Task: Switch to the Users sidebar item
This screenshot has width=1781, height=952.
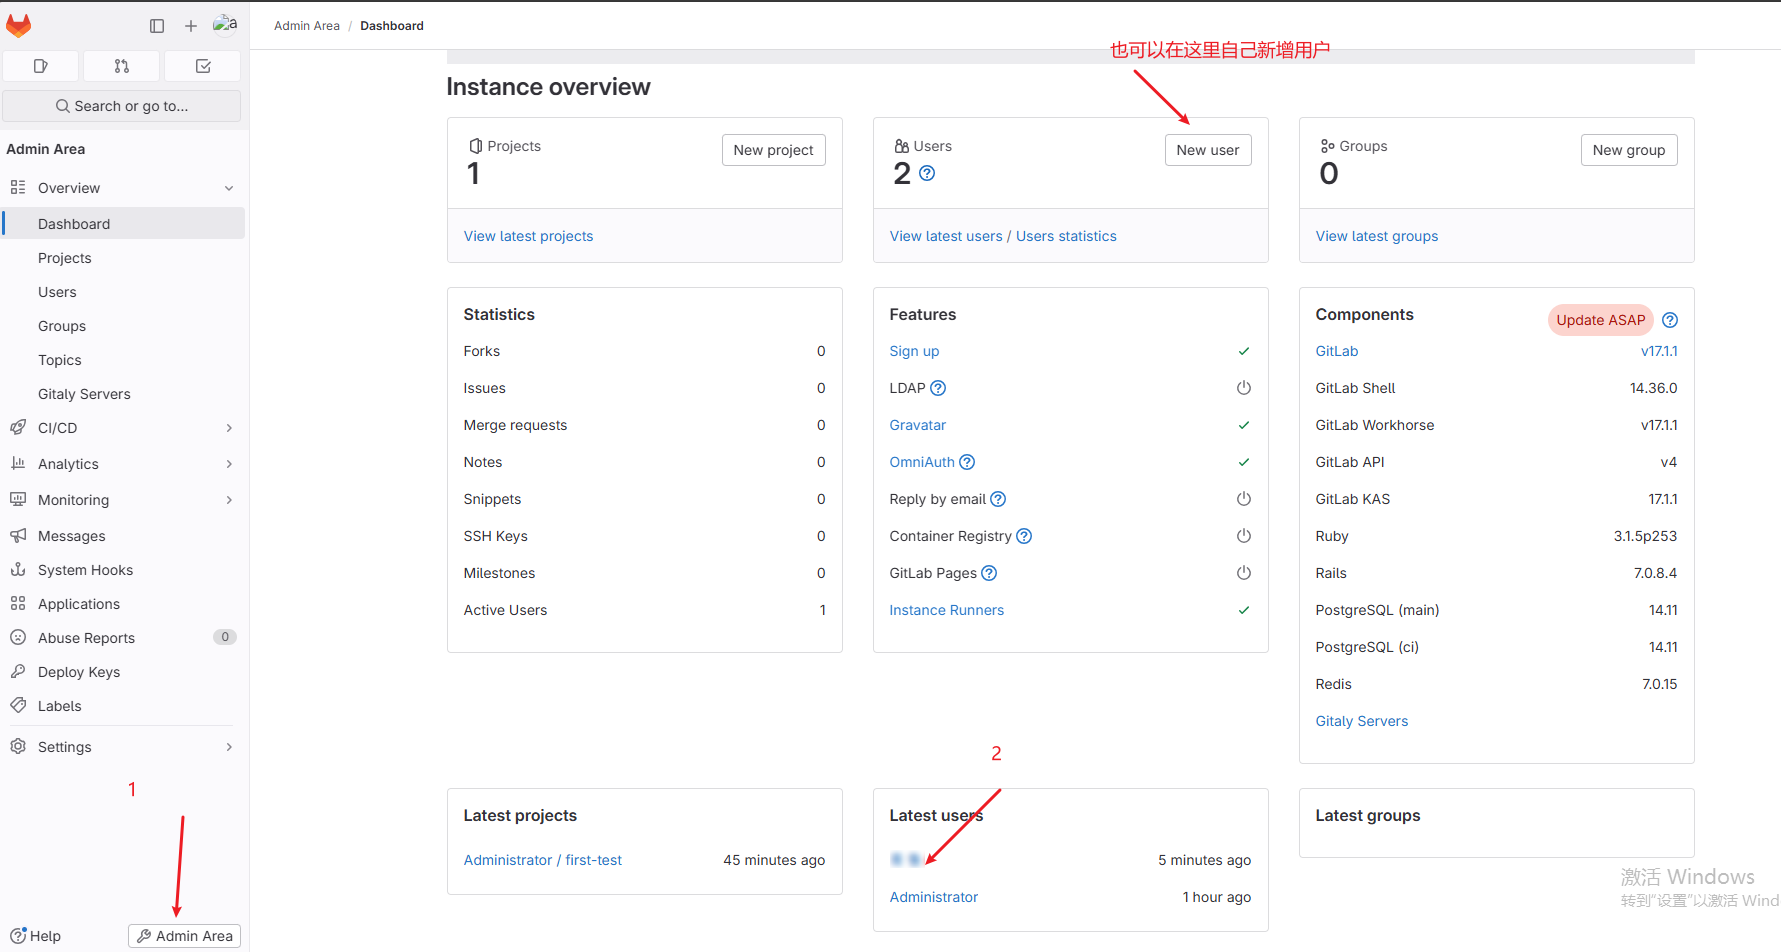Action: click(x=57, y=291)
